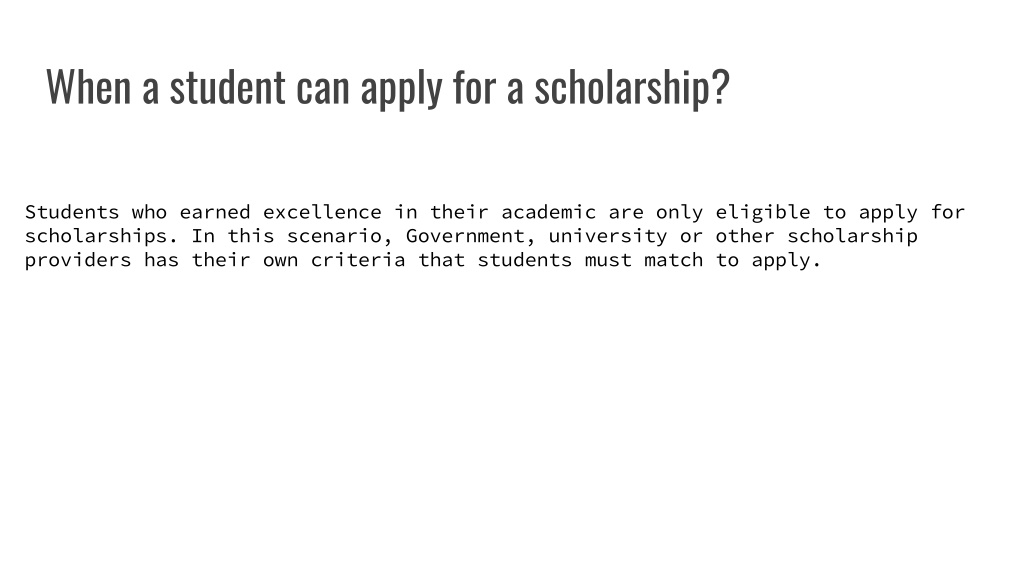Click the word "own" before criteria
The height and width of the screenshot is (576, 1024).
tap(281, 261)
